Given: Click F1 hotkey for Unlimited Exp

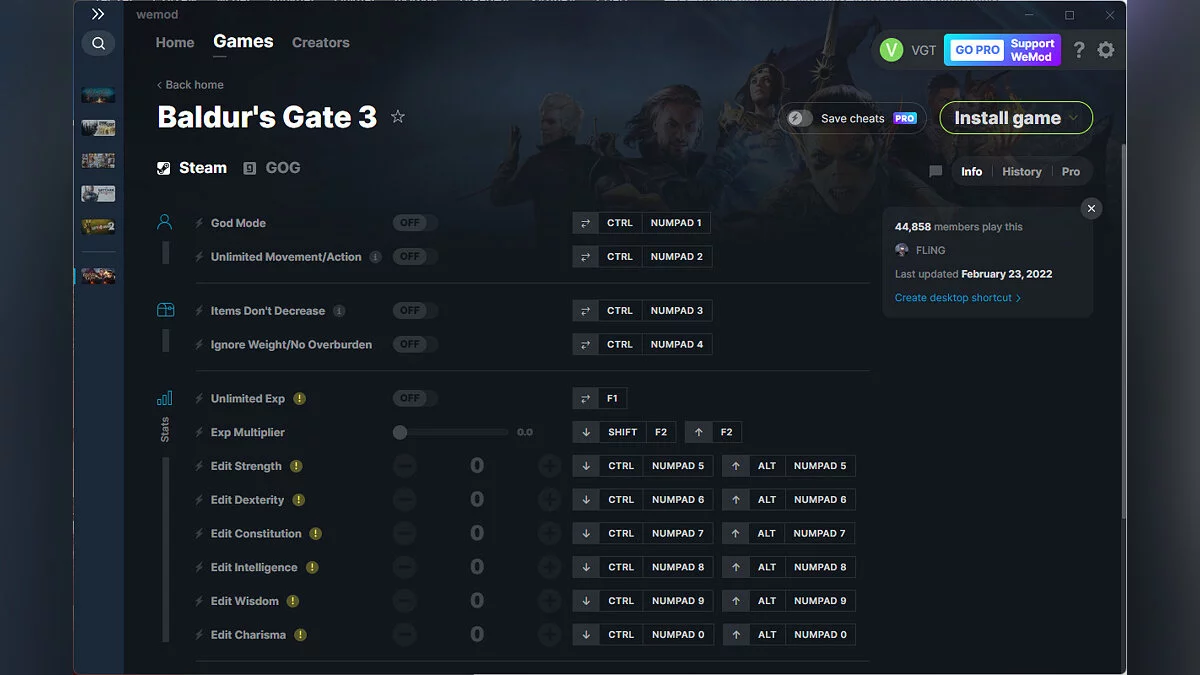Looking at the screenshot, I should click(x=612, y=398).
